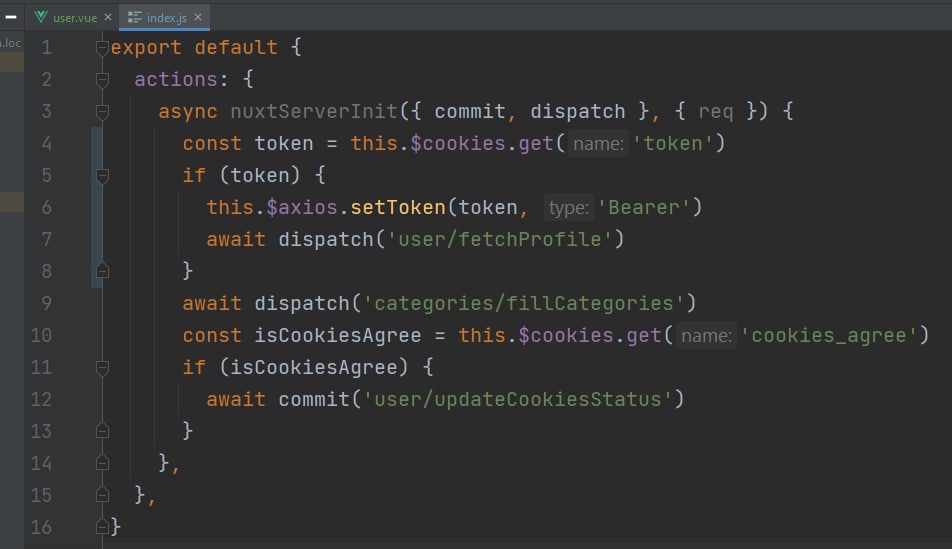Viewport: 952px width, 549px height.
Task: Click the 'Bearer' string literal
Action: [644, 208]
